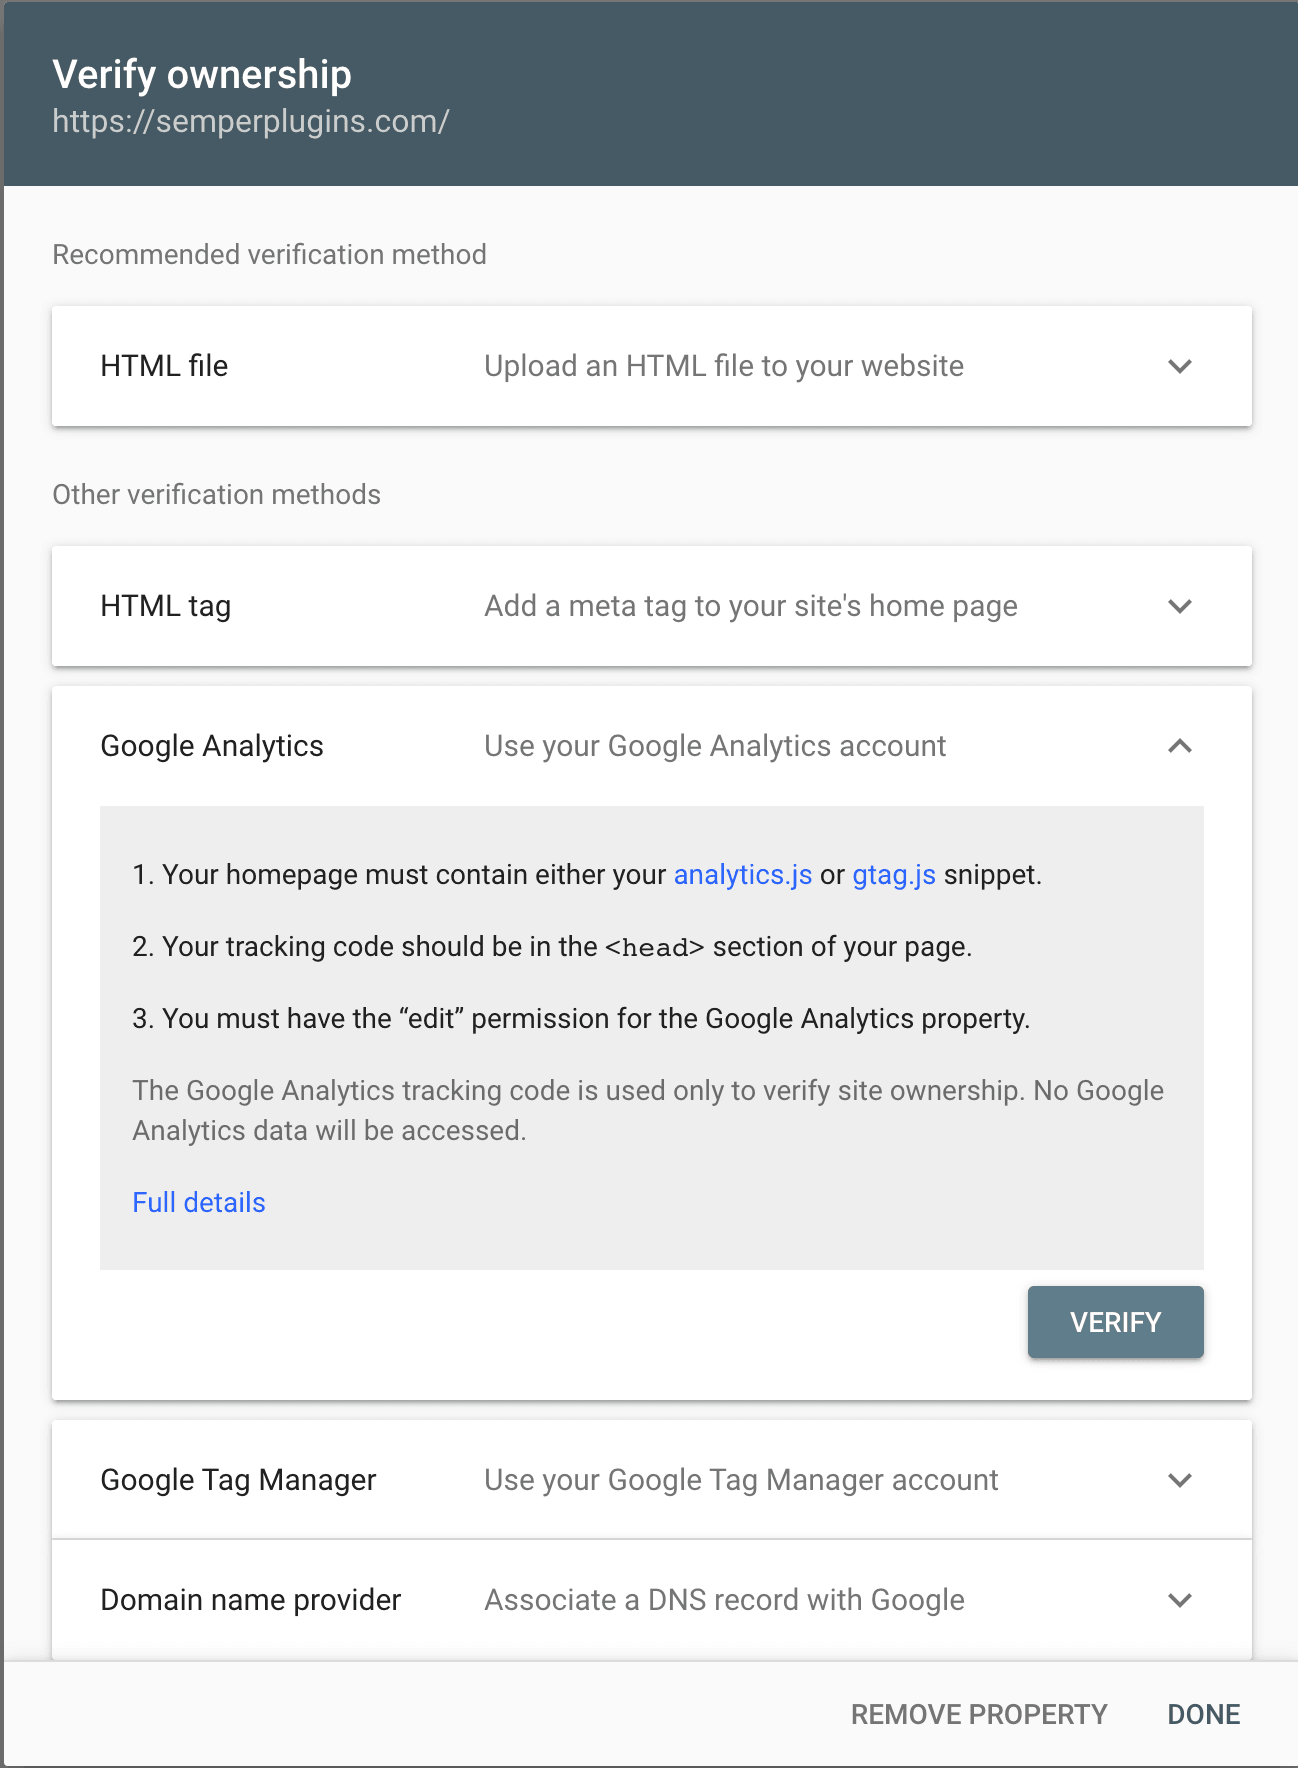Image resolution: width=1298 pixels, height=1768 pixels.
Task: Expand the Google Tag Manager chevron
Action: 1180,1480
